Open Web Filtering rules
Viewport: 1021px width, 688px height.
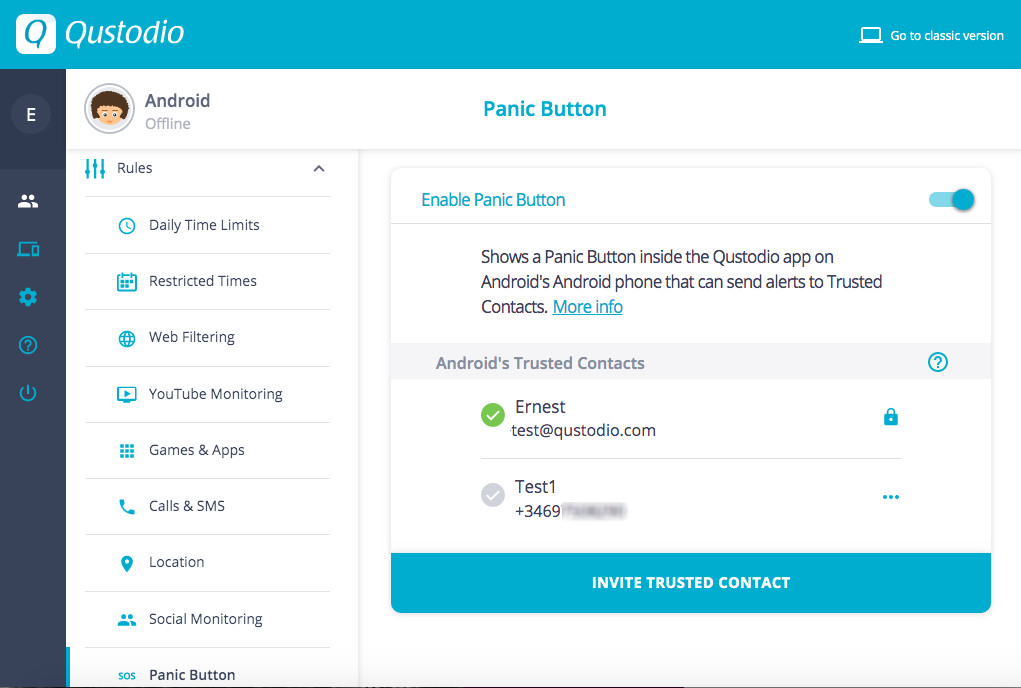207,338
